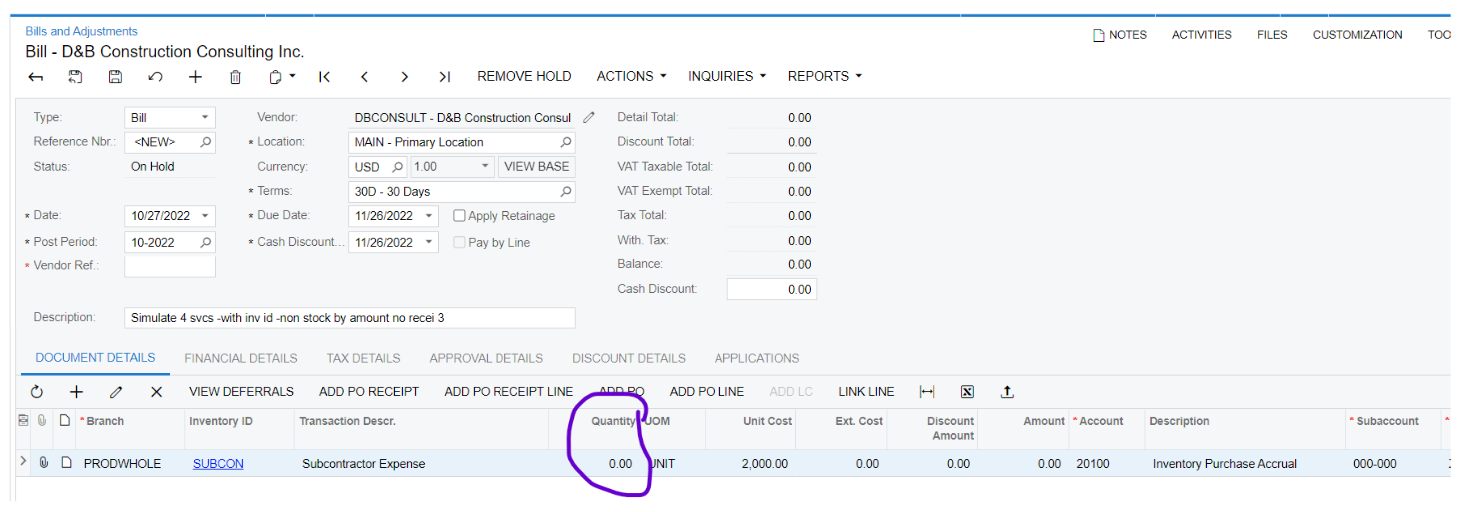Open ACTIVITIES in the top bar
Screen dimensions: 1460x512
(1201, 35)
